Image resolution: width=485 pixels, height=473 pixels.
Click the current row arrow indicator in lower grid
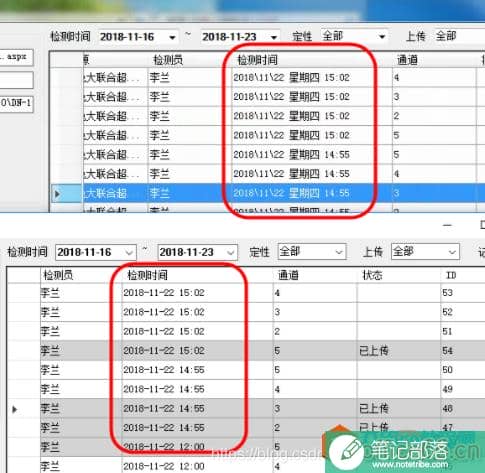point(14,409)
